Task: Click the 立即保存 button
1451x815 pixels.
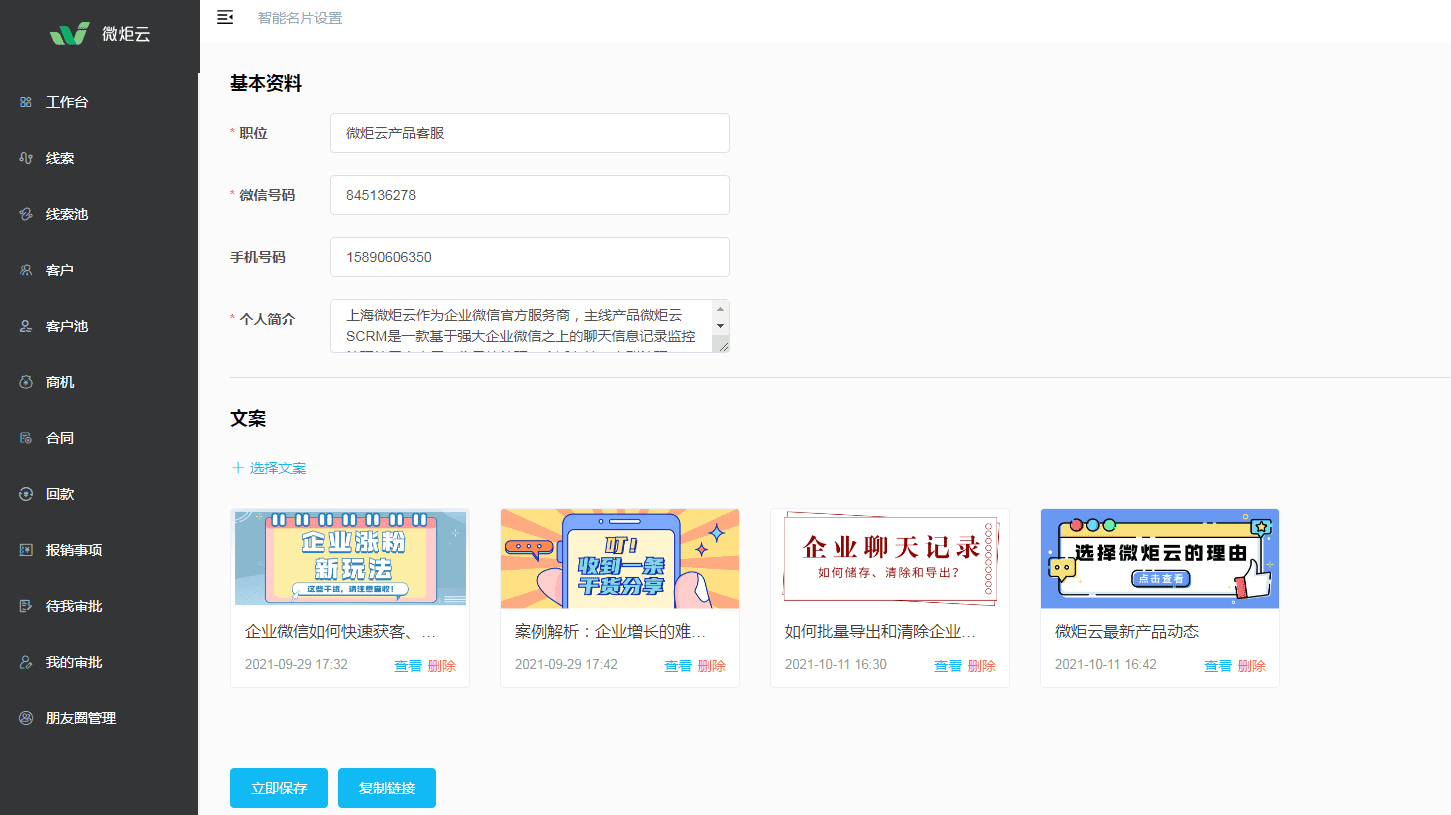Action: (x=279, y=788)
